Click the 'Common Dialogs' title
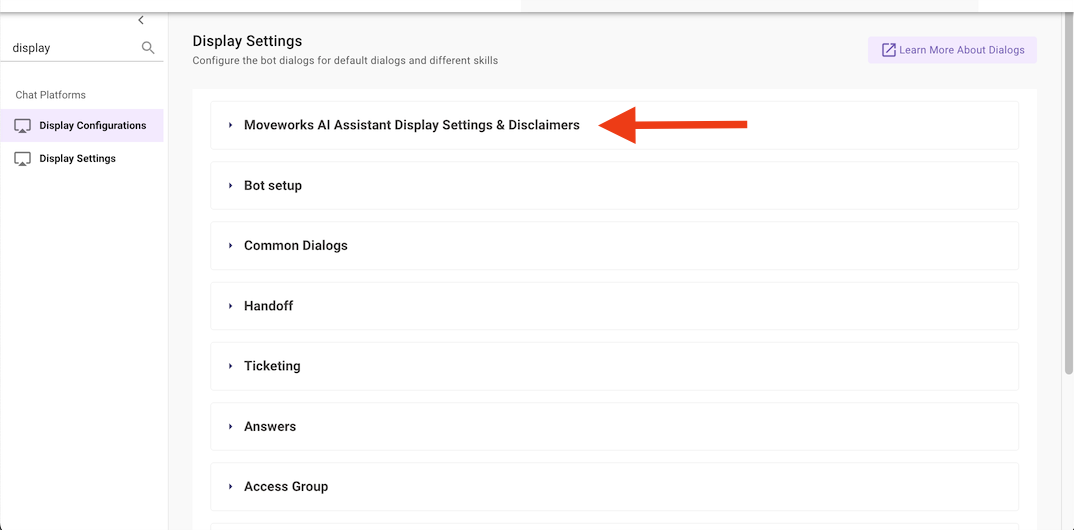The height and width of the screenshot is (530, 1074). [296, 245]
